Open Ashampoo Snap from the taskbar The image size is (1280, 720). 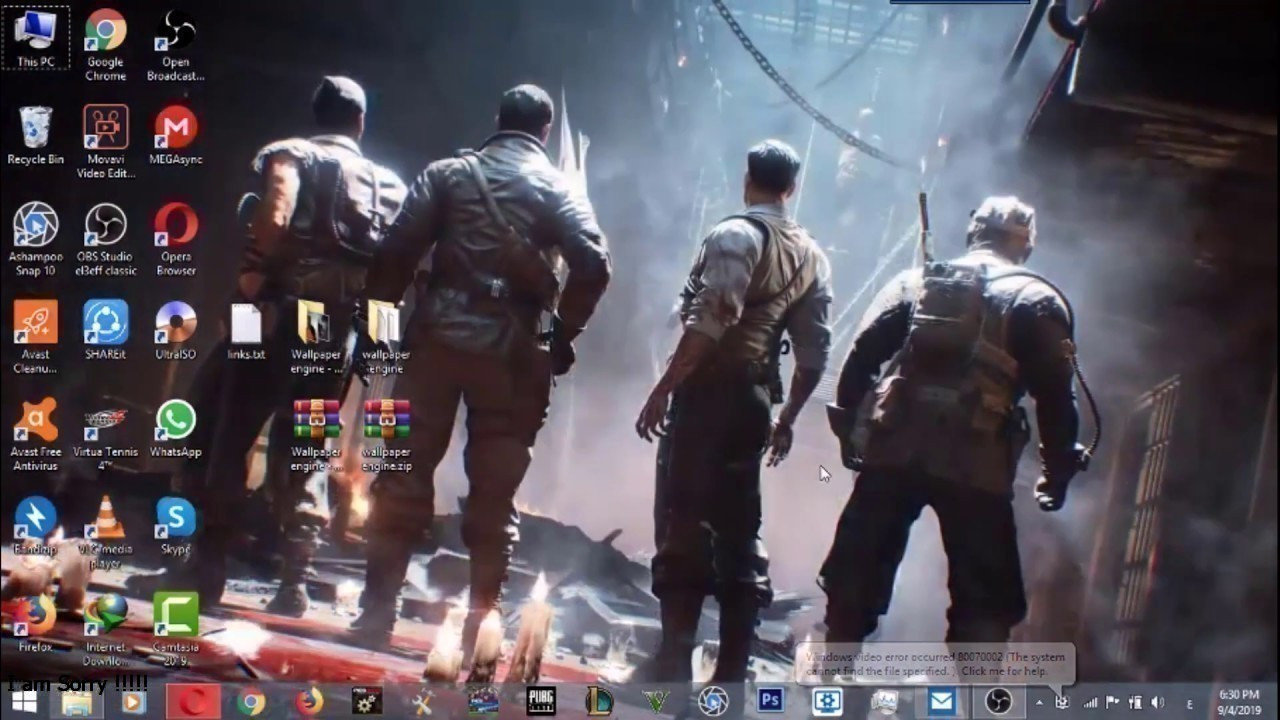(713, 702)
